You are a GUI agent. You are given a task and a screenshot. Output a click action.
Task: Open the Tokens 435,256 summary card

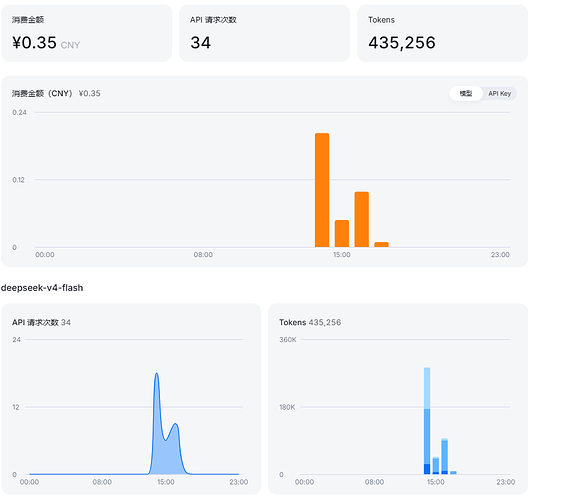pyautogui.click(x=442, y=33)
